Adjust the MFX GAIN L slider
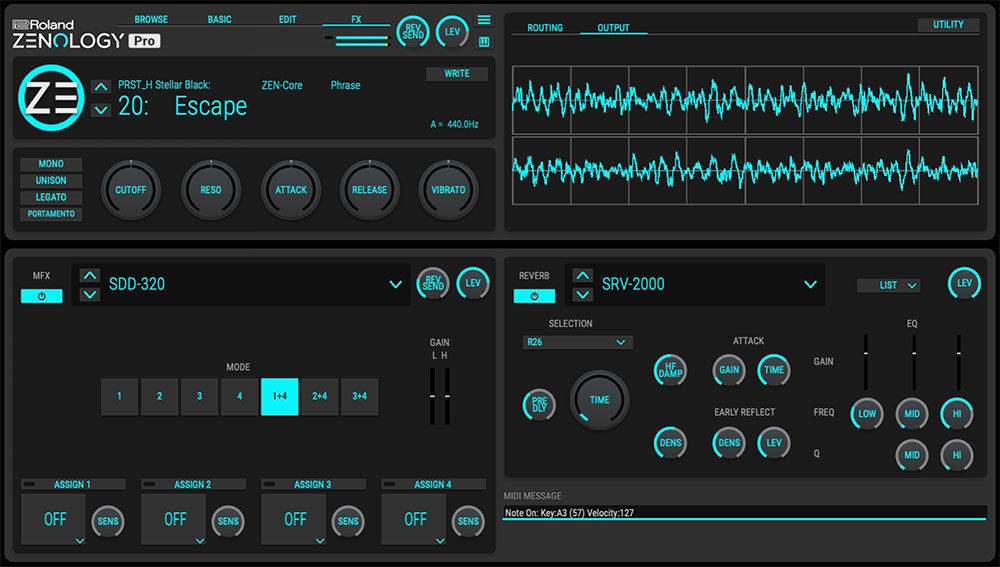This screenshot has height=567, width=1000. coord(432,396)
